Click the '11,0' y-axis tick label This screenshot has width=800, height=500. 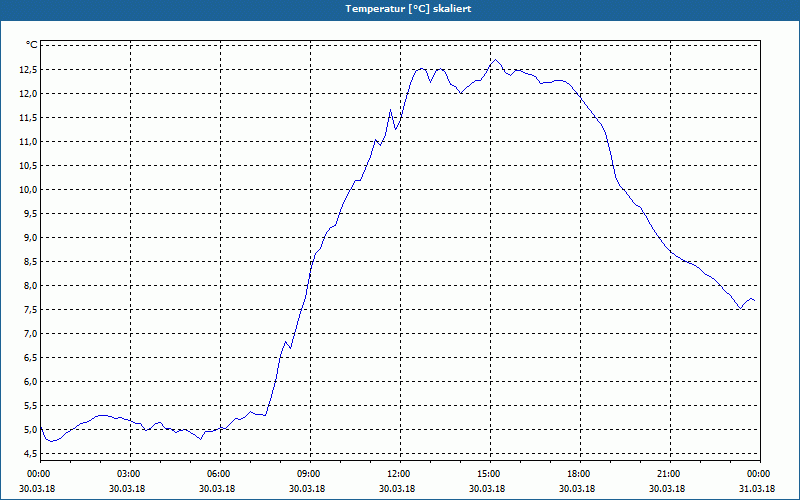[x=28, y=141]
